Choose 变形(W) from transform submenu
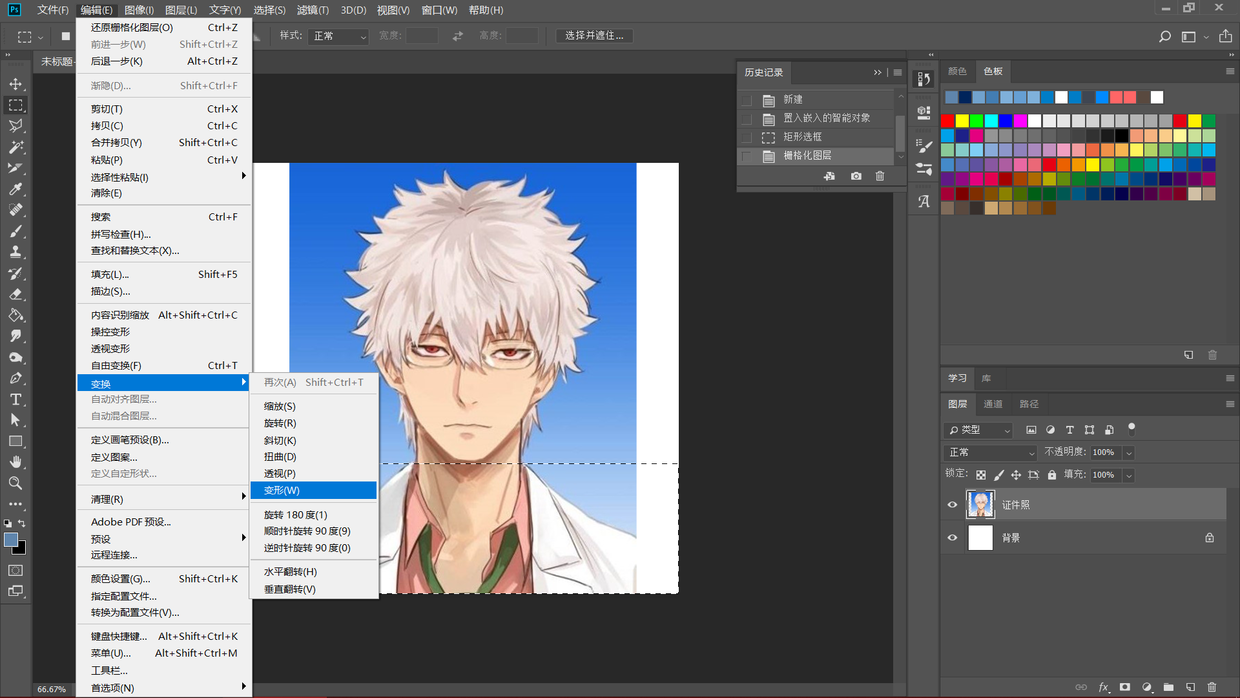Screen dimensions: 1240x698 [x=314, y=490]
